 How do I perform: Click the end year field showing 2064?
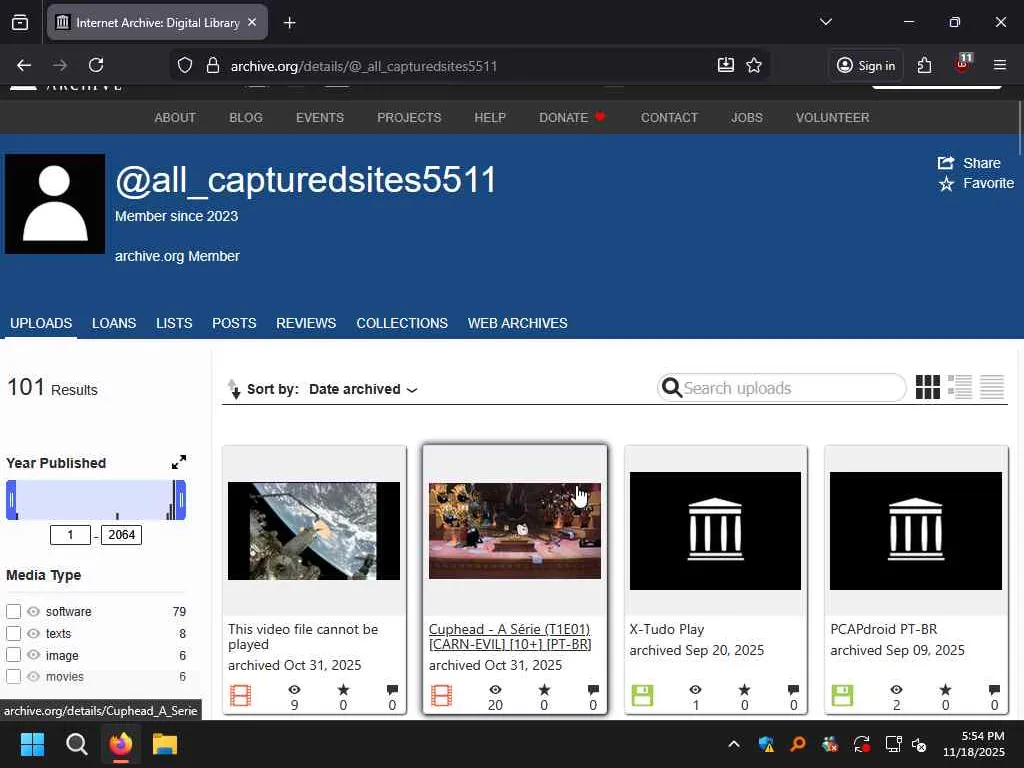(x=121, y=535)
